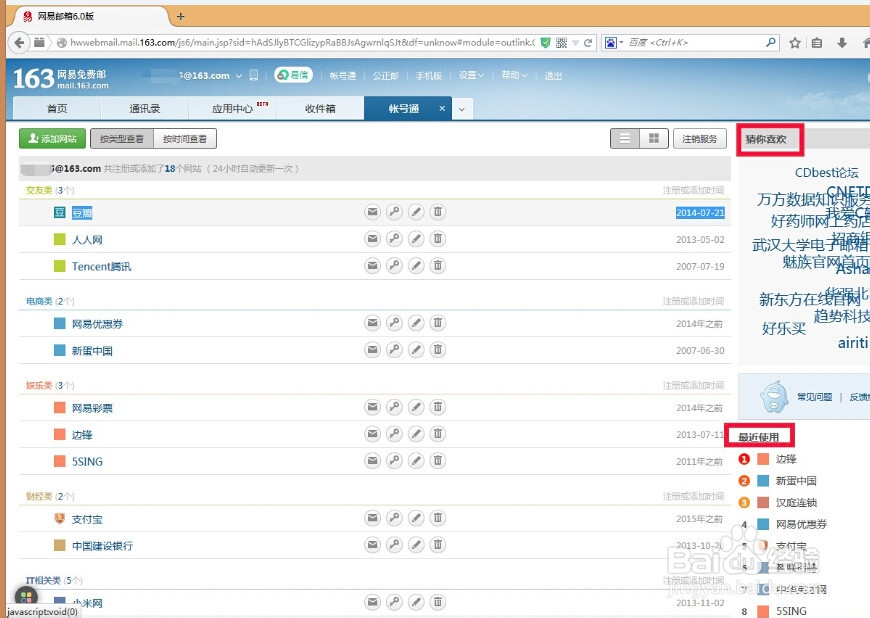Click the URL address bar
Viewport: 870px width, 618px height.
tap(302, 43)
